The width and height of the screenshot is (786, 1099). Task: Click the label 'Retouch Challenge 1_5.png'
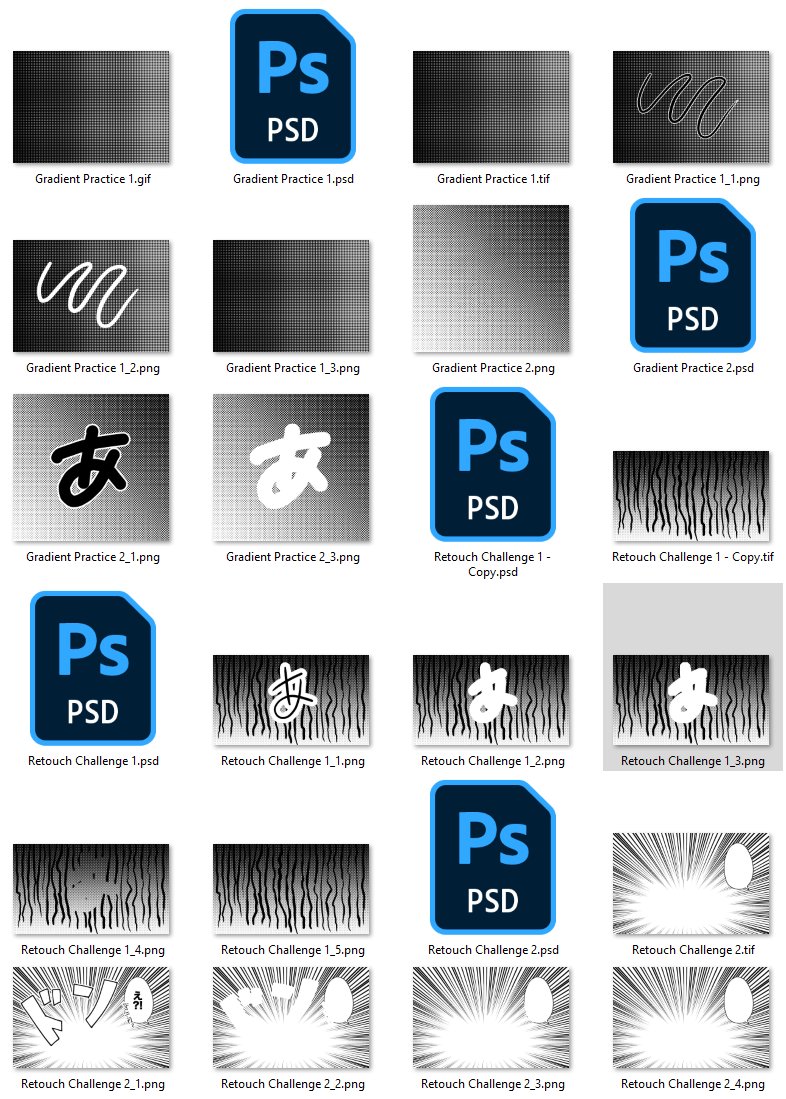(x=293, y=950)
